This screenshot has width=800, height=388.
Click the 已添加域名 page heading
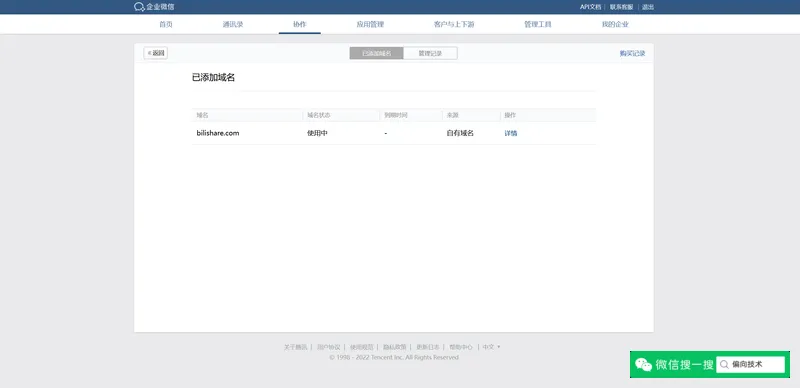point(213,78)
